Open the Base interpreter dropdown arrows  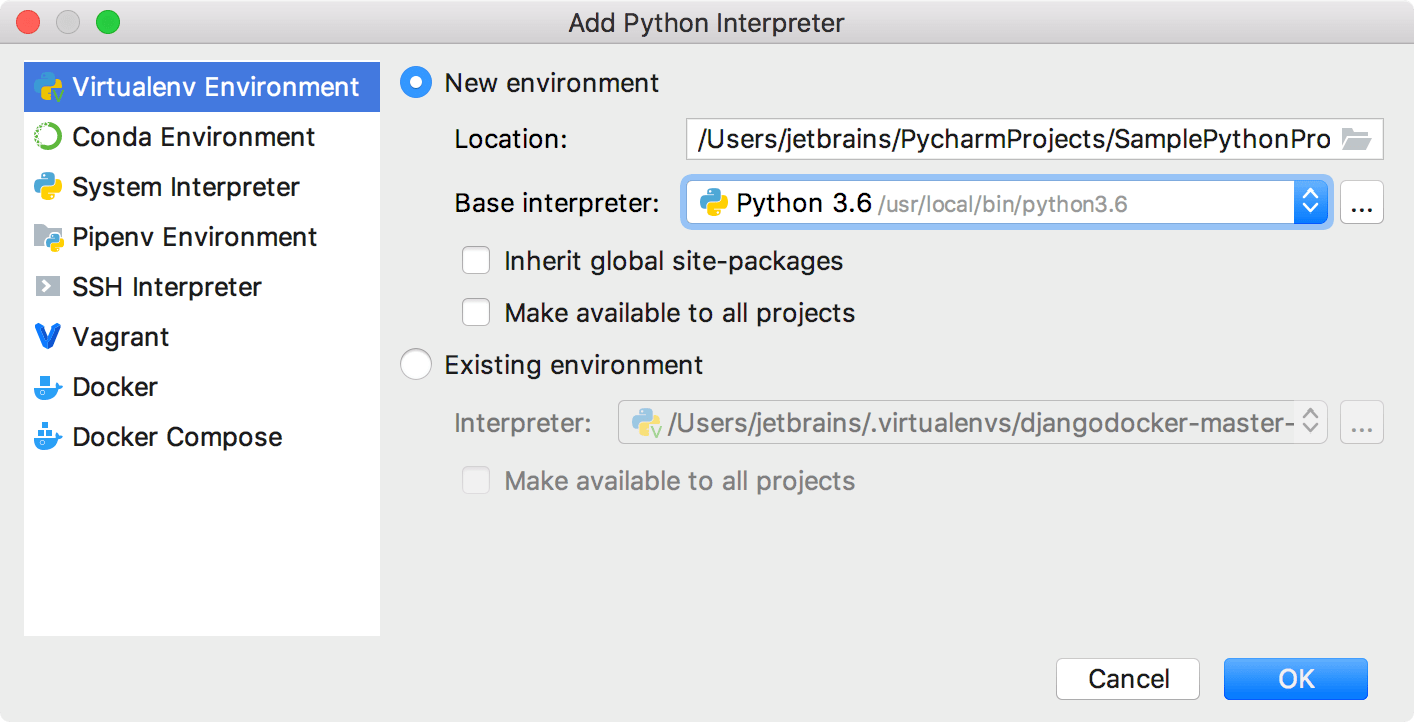pyautogui.click(x=1309, y=203)
